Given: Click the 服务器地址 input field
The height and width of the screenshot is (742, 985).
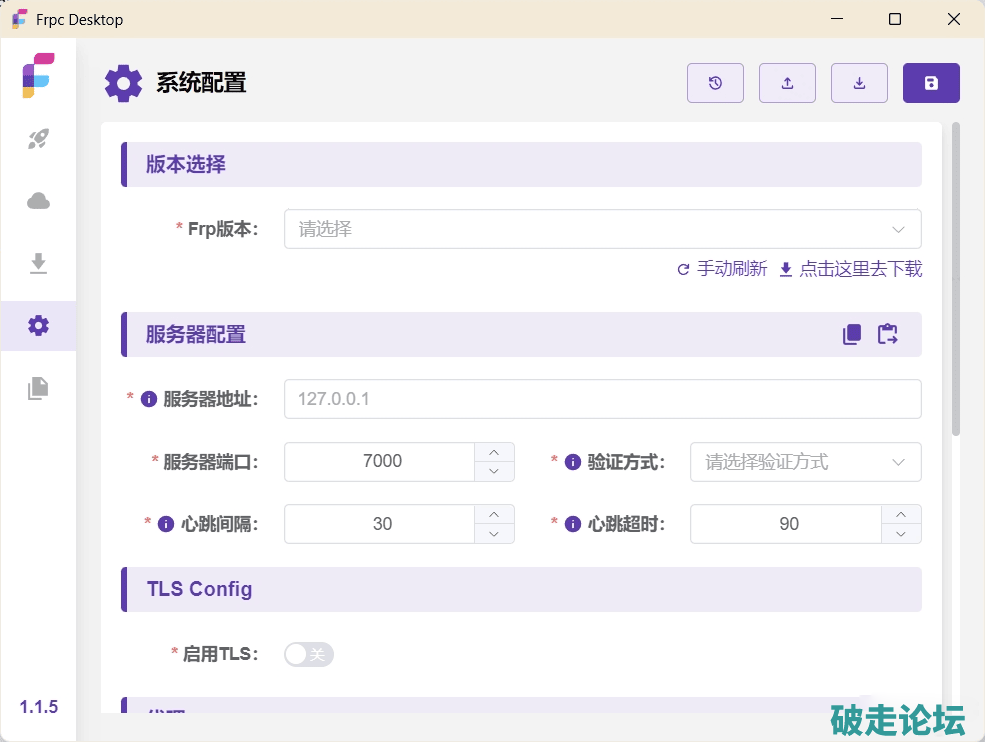Looking at the screenshot, I should [x=602, y=399].
